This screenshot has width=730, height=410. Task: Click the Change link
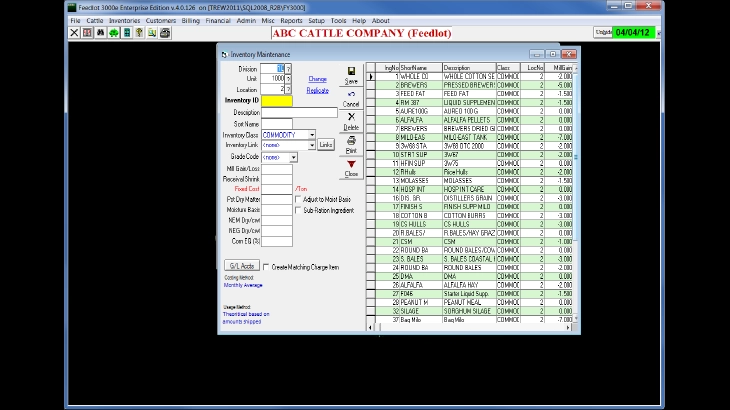[x=318, y=79]
